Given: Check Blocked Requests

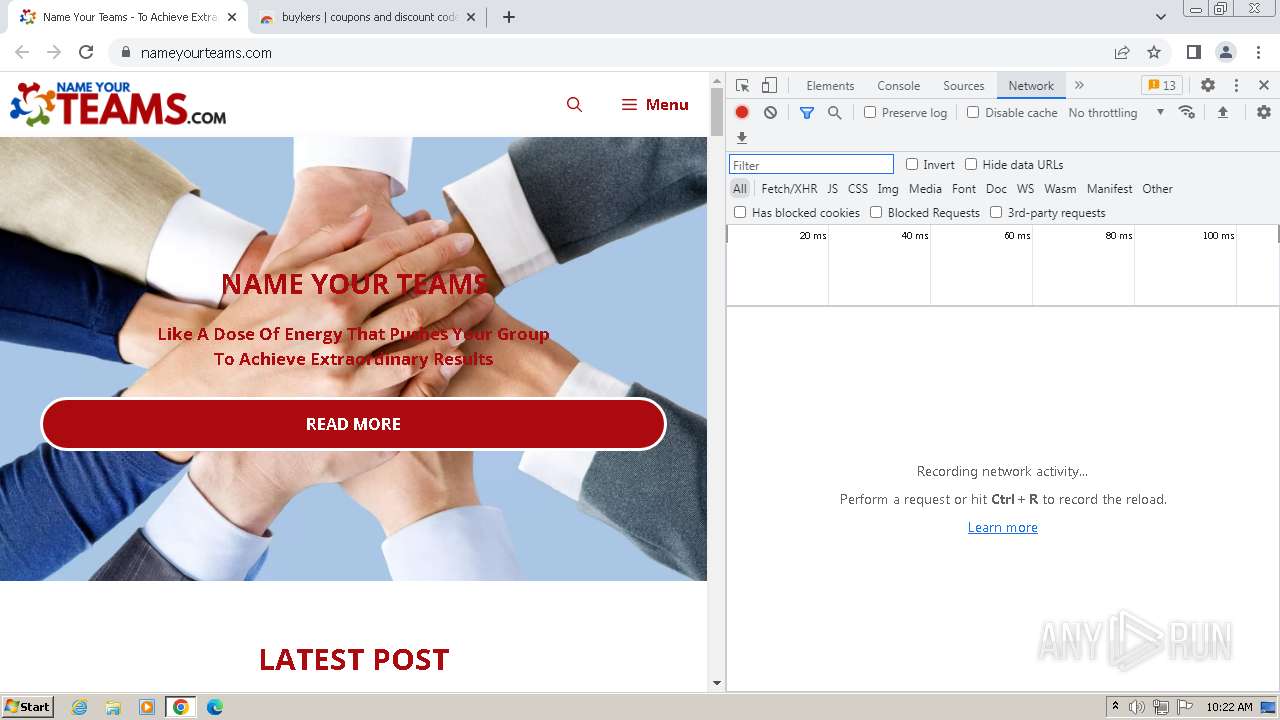Looking at the screenshot, I should pyautogui.click(x=876, y=212).
